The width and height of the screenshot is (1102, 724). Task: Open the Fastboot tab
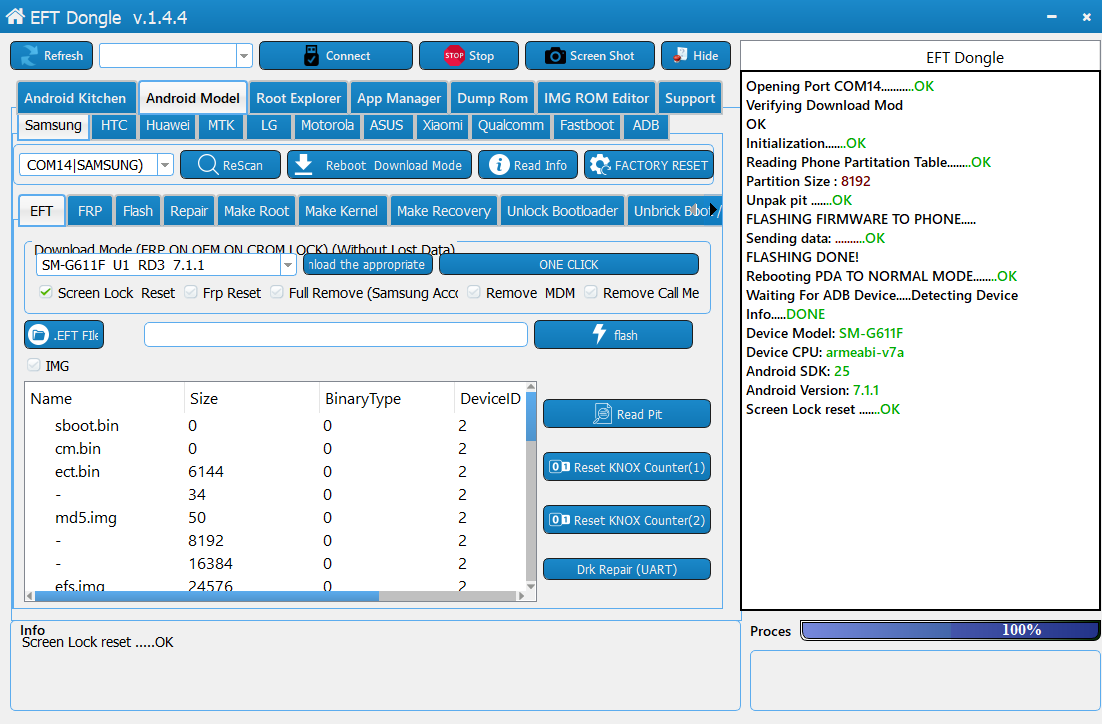[x=587, y=125]
